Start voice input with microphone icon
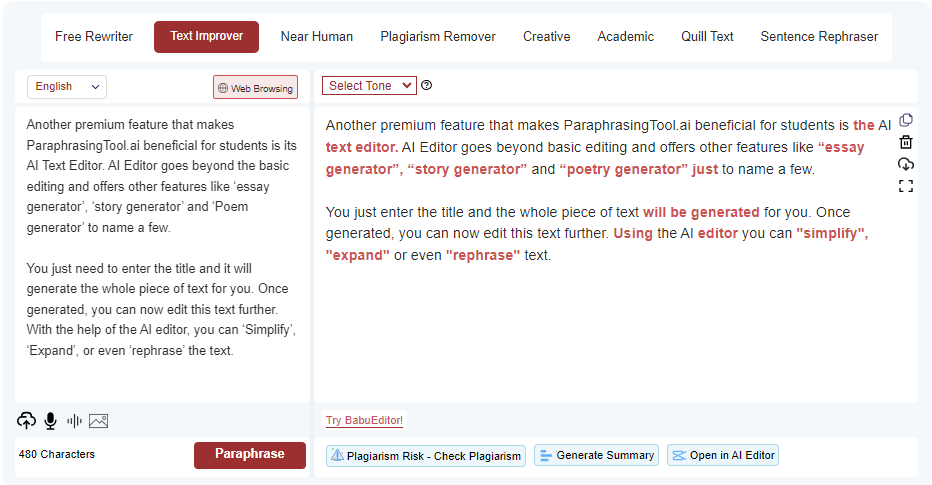 coord(51,421)
